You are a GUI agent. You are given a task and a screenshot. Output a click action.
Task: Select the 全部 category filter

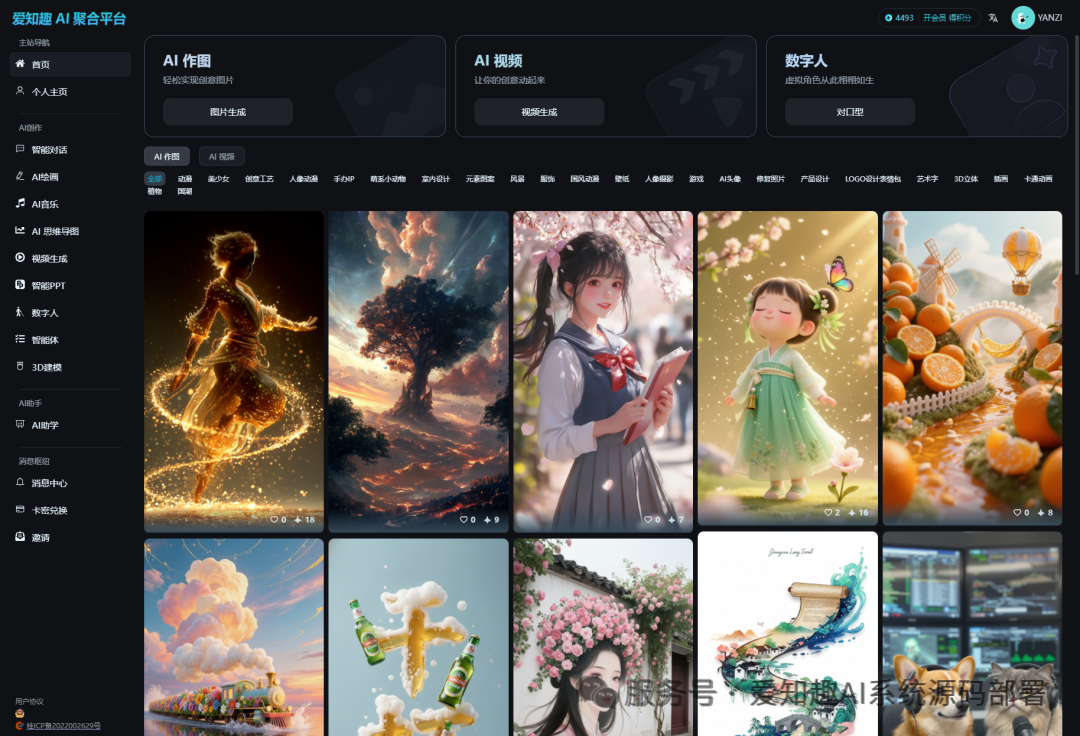coord(155,179)
